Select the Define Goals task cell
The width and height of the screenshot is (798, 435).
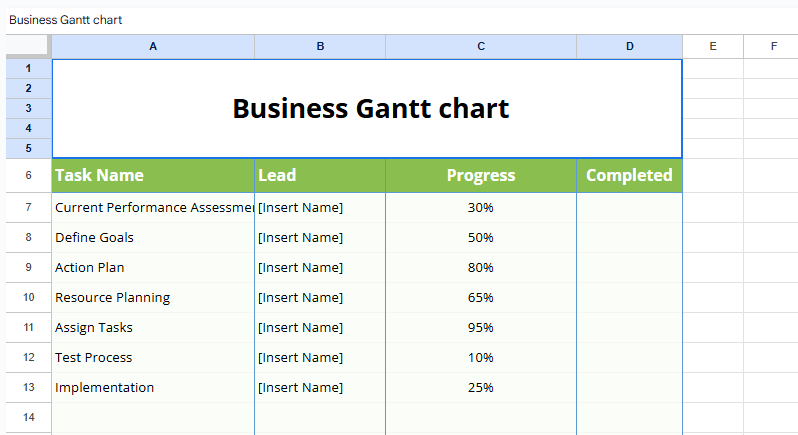[153, 238]
